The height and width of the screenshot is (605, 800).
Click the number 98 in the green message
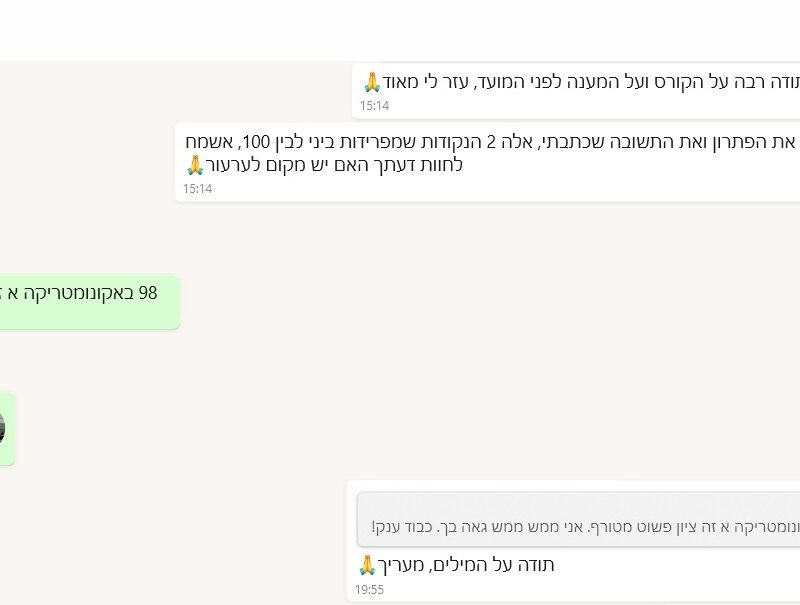pyautogui.click(x=147, y=293)
